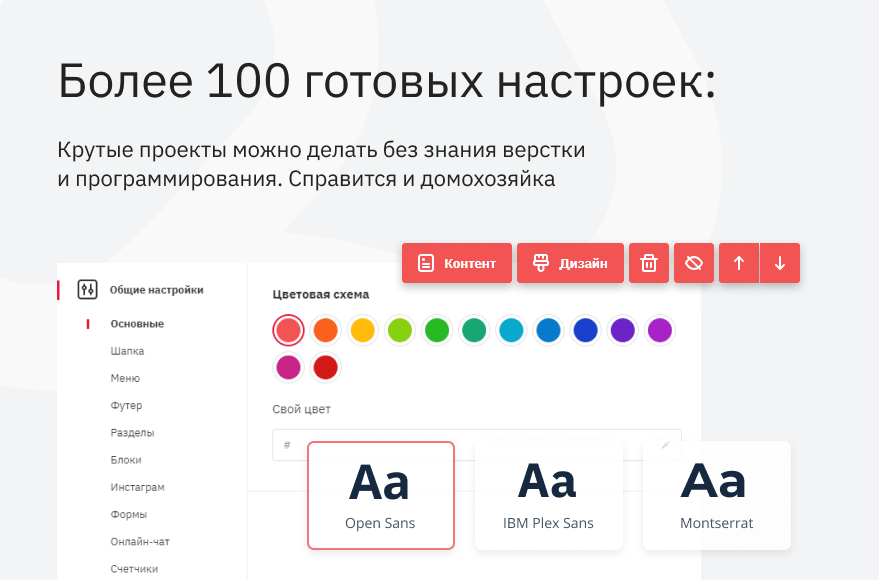879x580 pixels.
Task: Click the Свой цвет hex input field
Action: point(470,445)
